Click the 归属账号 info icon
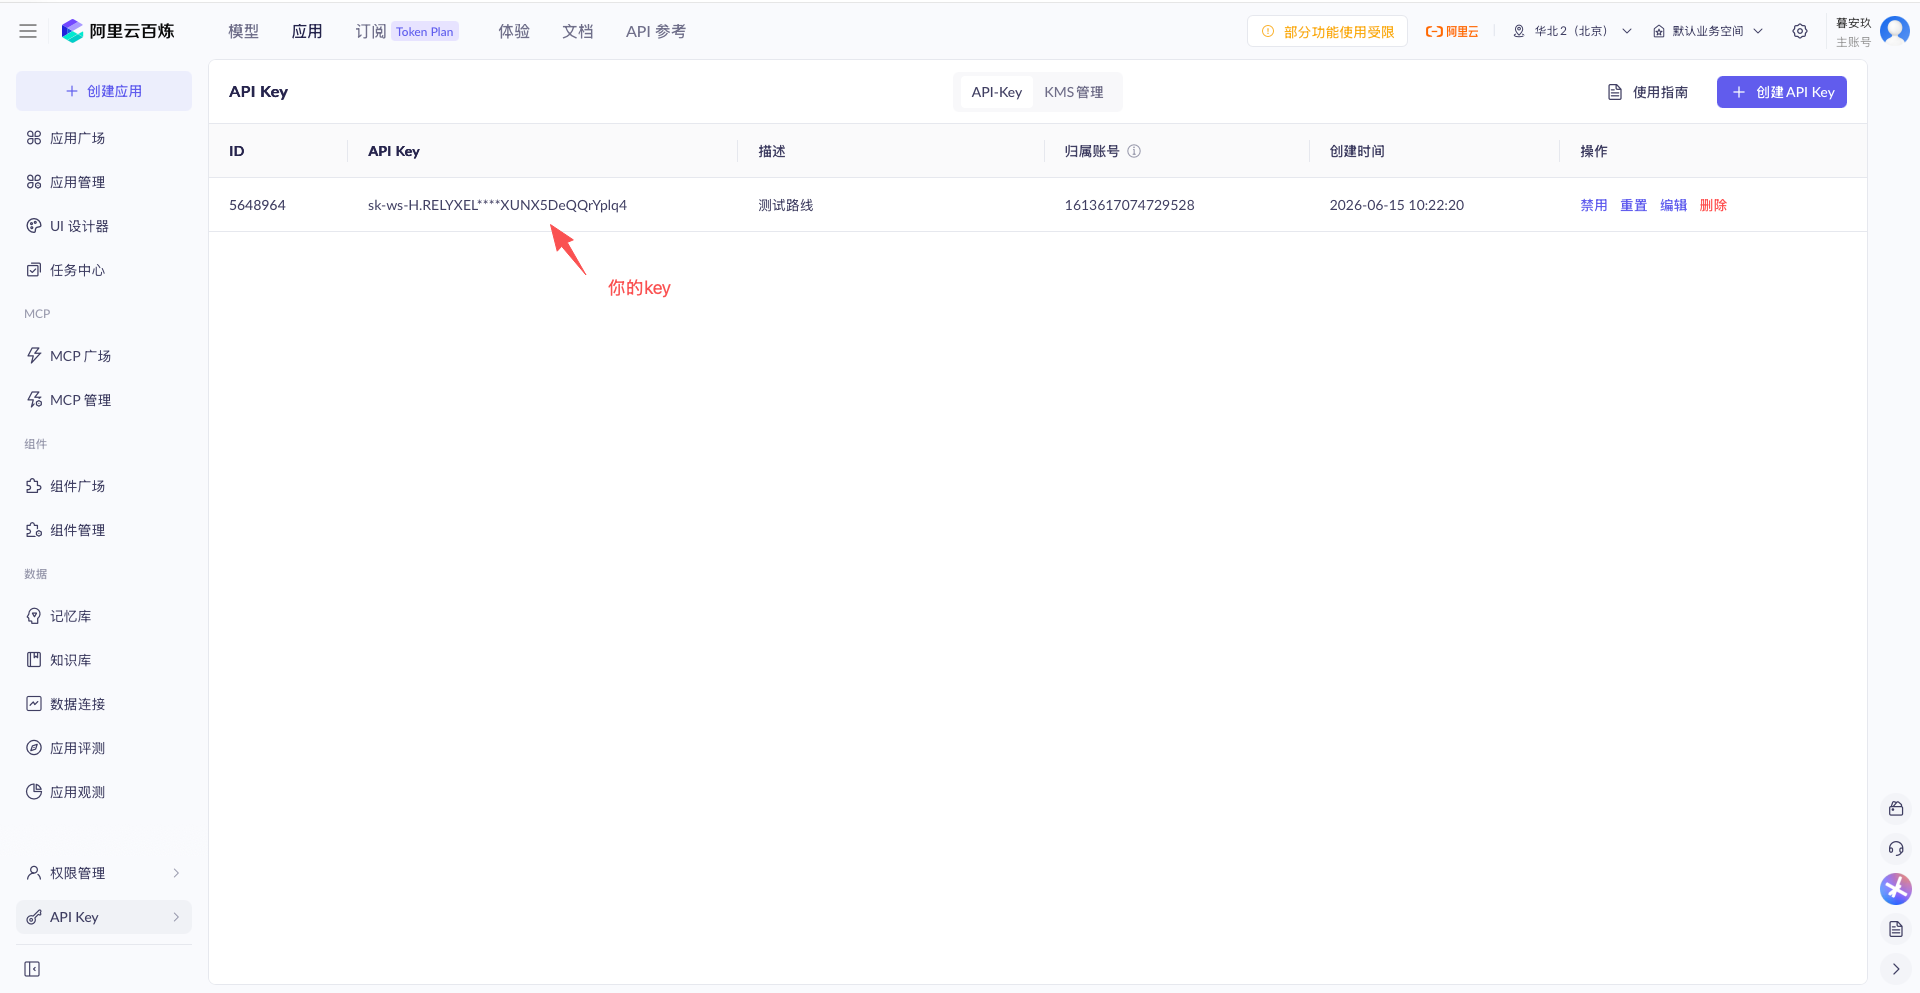The width and height of the screenshot is (1920, 993). [1134, 151]
